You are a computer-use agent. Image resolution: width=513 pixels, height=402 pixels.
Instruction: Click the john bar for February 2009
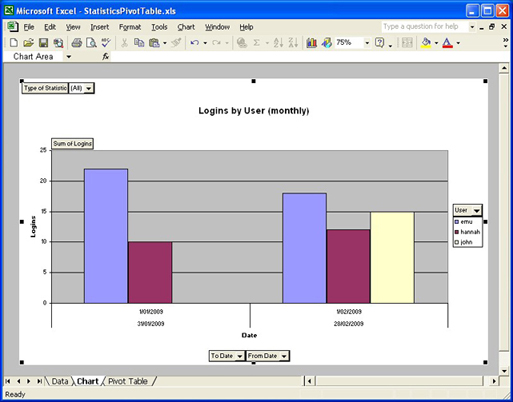[x=392, y=257]
